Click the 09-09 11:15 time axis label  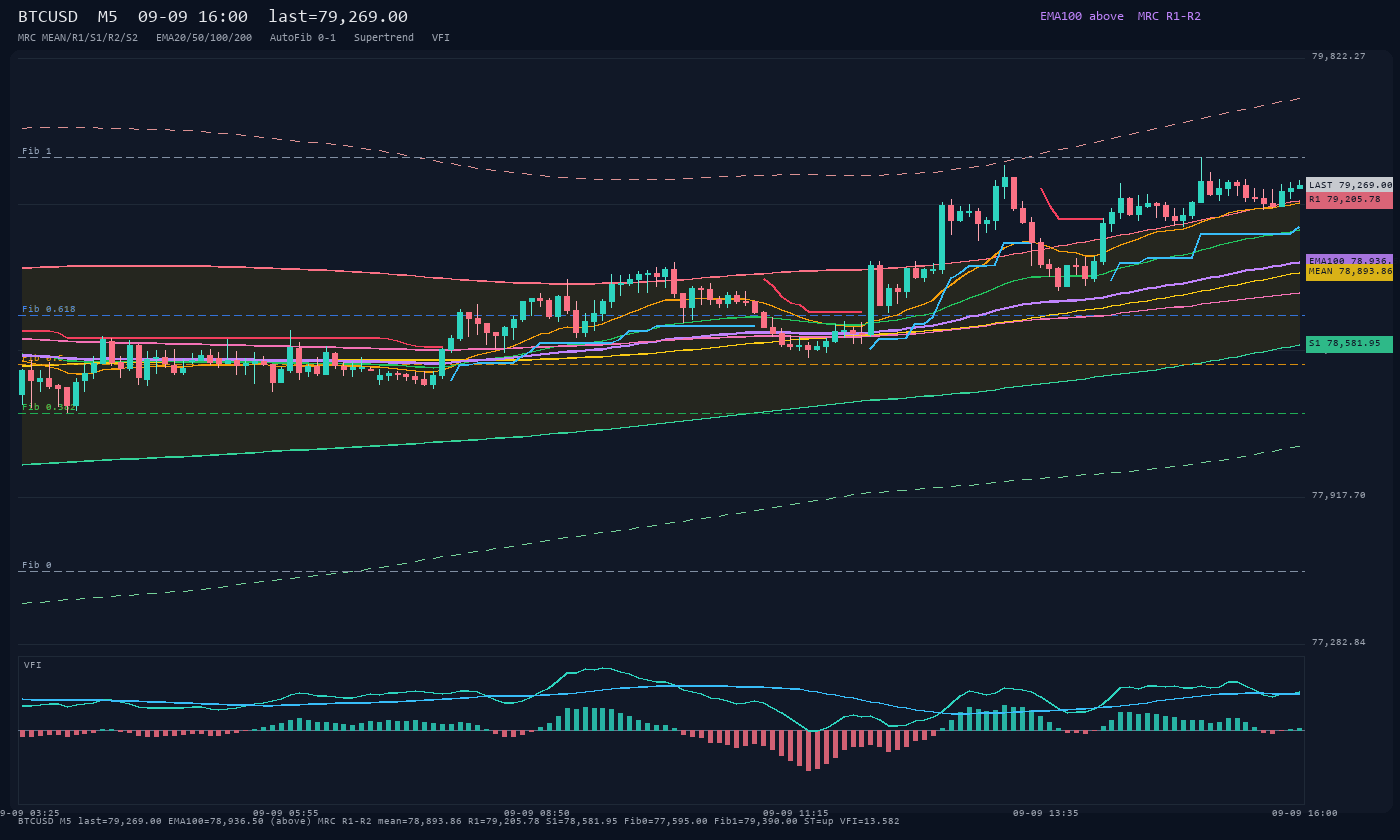[796, 813]
